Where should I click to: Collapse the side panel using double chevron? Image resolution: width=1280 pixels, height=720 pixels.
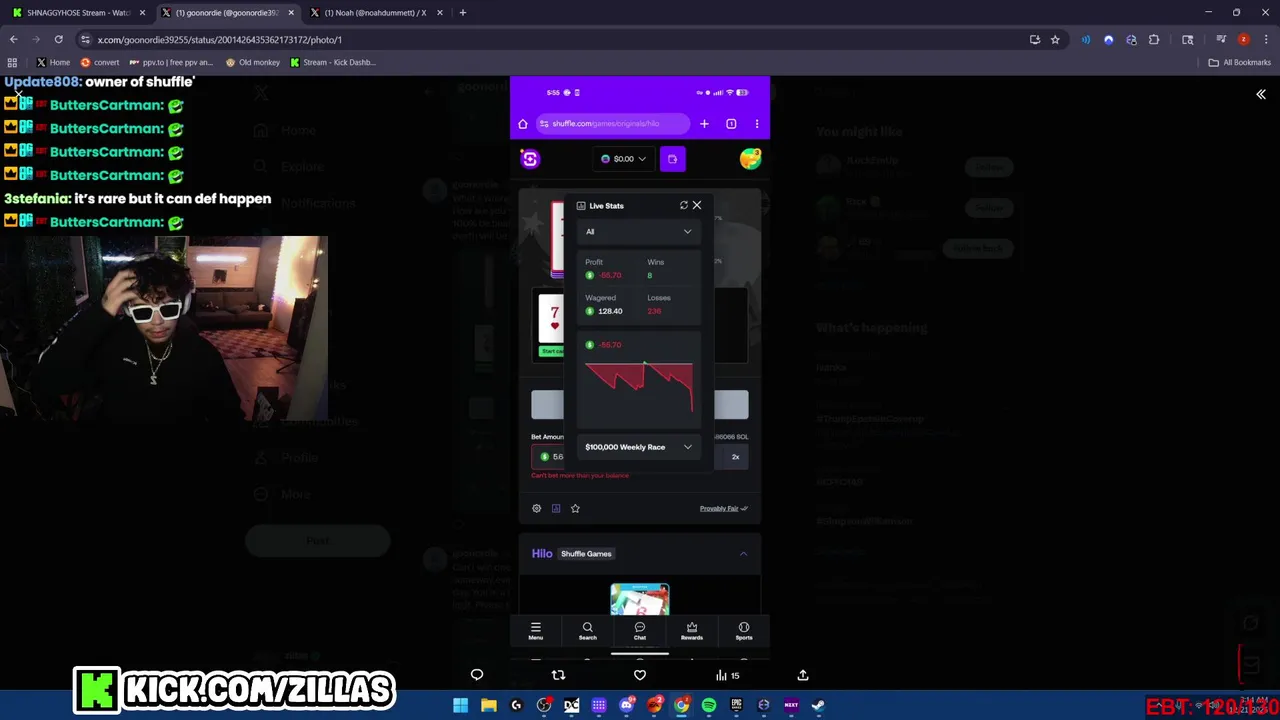click(1261, 94)
